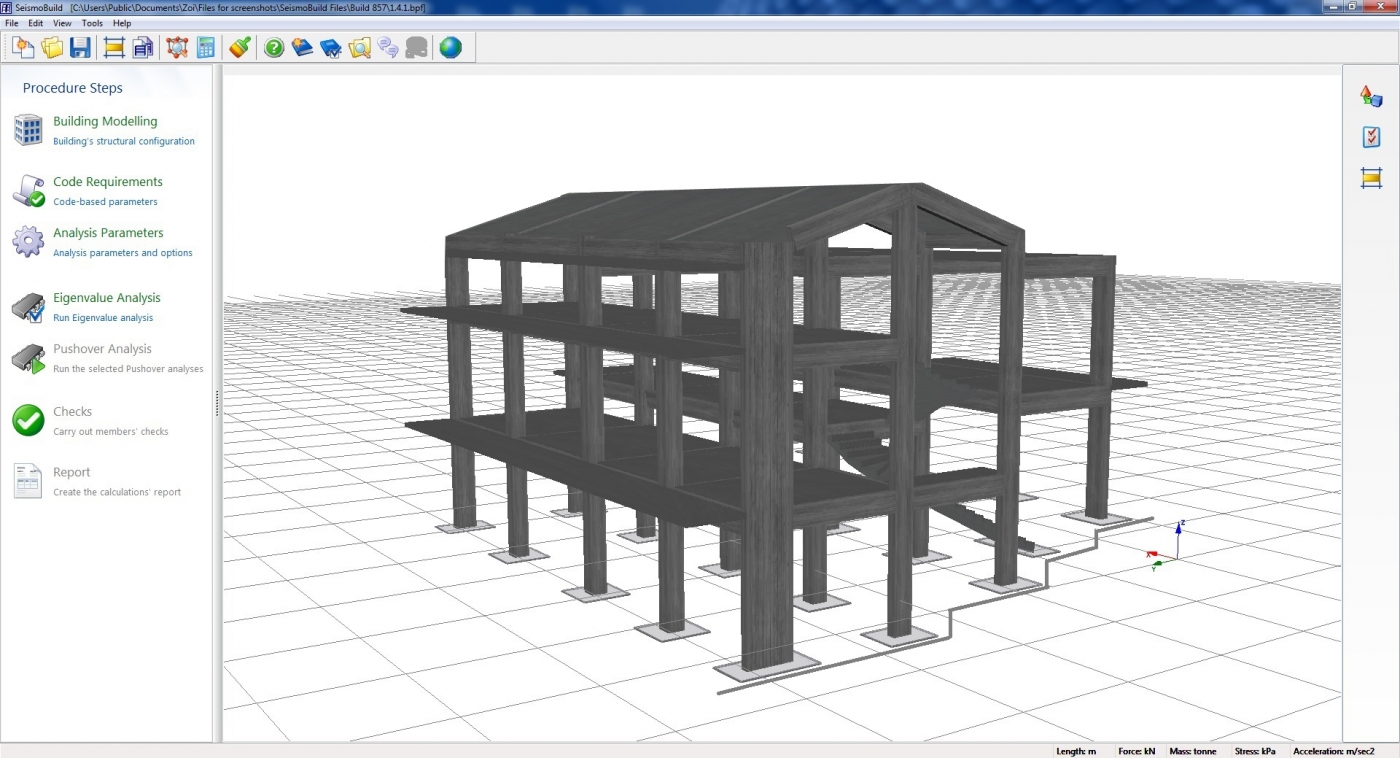This screenshot has height=758, width=1400.
Task: Open help via the green question mark icon
Action: point(274,47)
